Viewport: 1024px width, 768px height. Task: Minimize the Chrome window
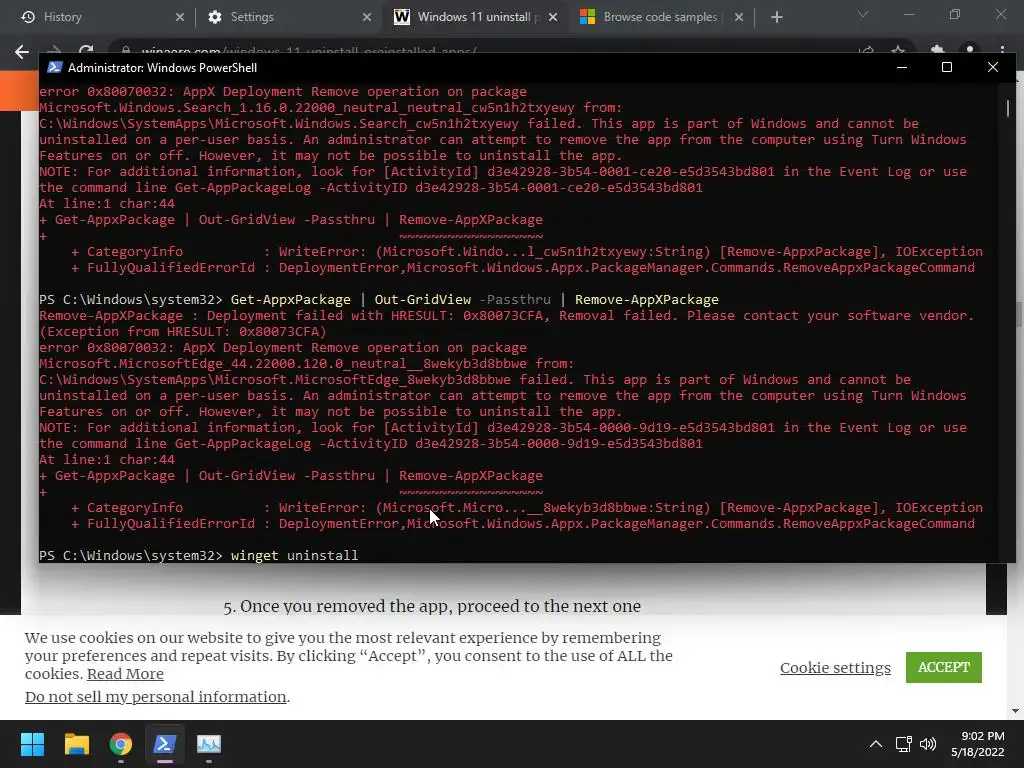(908, 14)
